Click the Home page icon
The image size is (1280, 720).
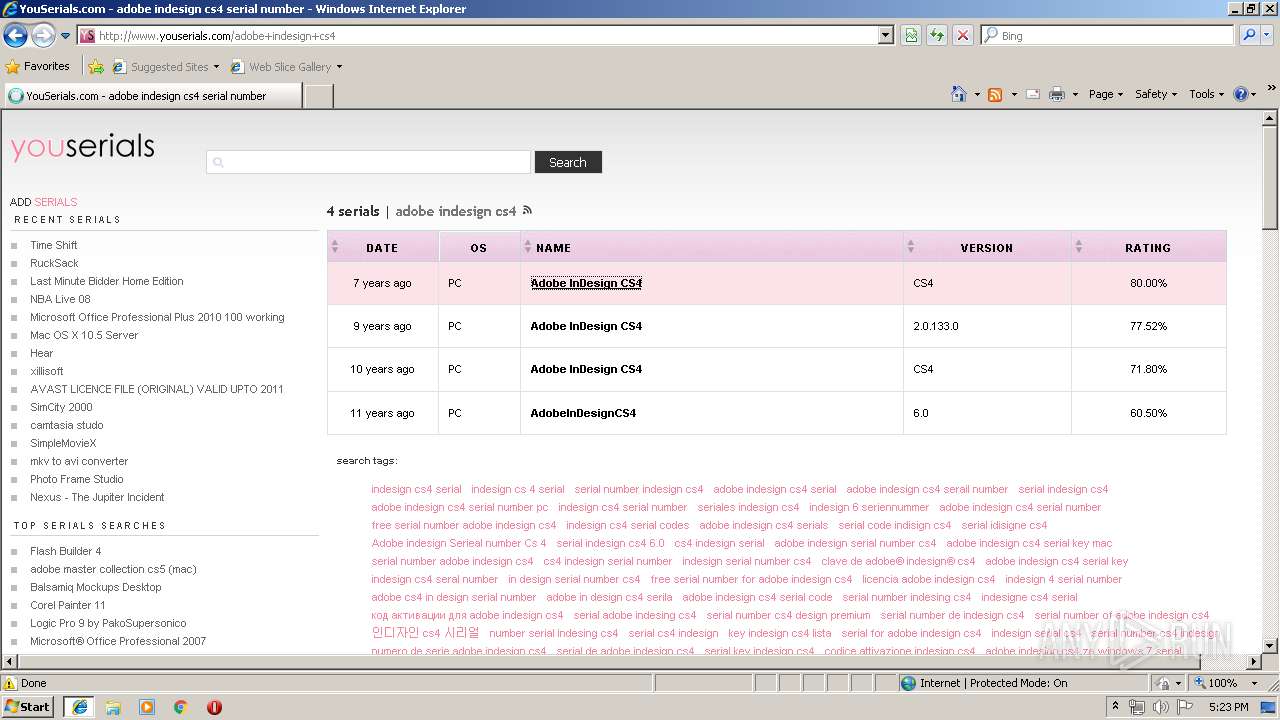coord(958,94)
